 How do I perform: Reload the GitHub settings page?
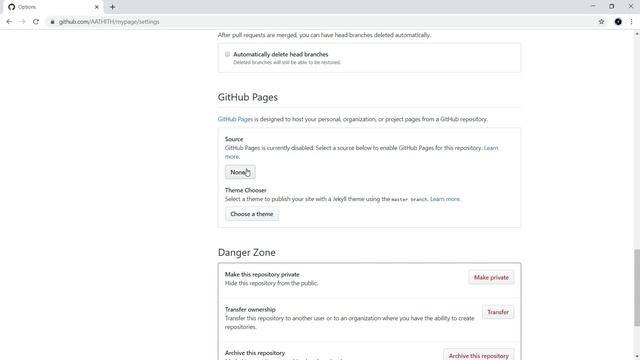tap(36, 22)
